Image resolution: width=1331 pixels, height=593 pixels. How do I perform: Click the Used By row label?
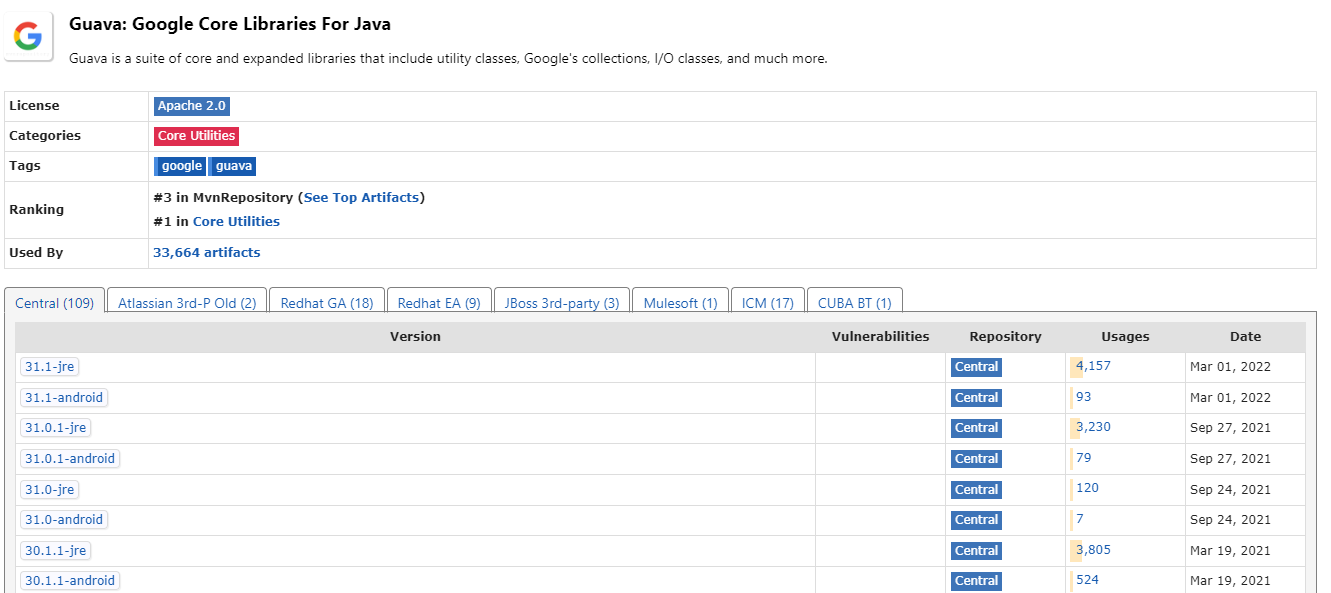(36, 253)
